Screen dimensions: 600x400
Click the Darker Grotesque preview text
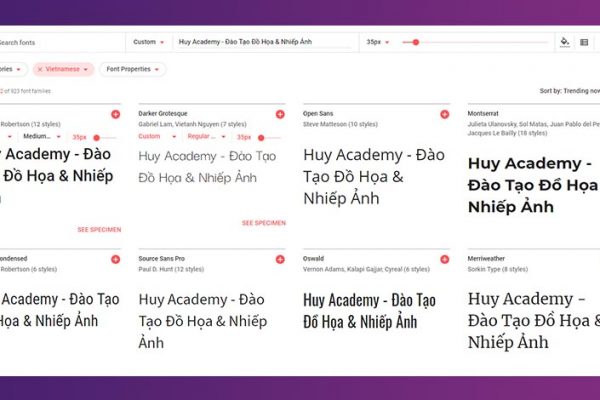click(x=207, y=167)
